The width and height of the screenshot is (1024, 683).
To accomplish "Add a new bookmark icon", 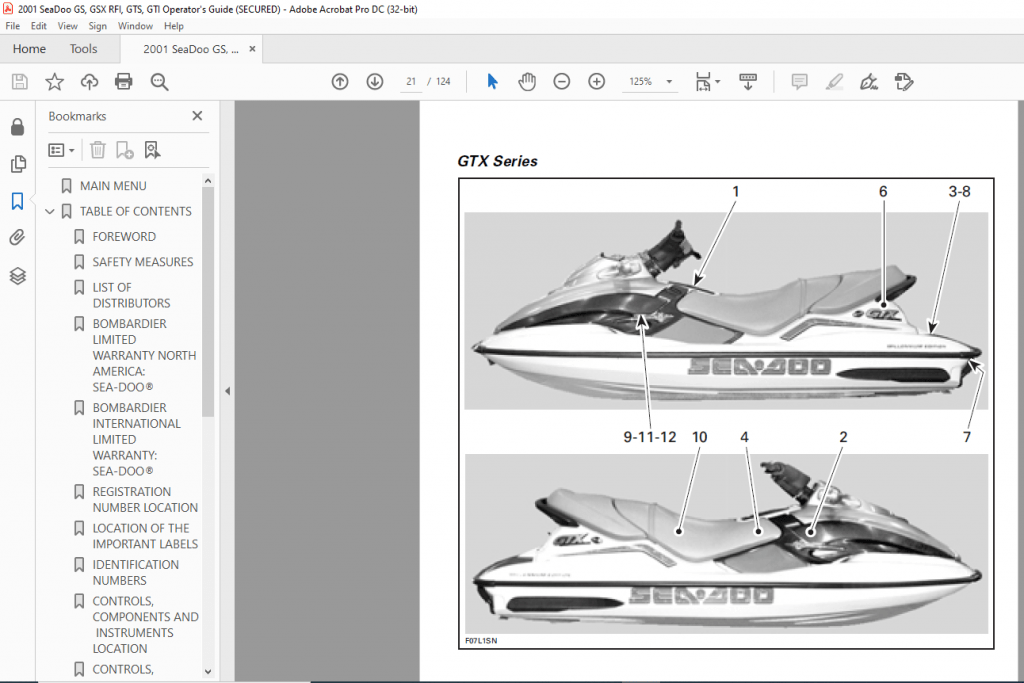I will click(124, 150).
